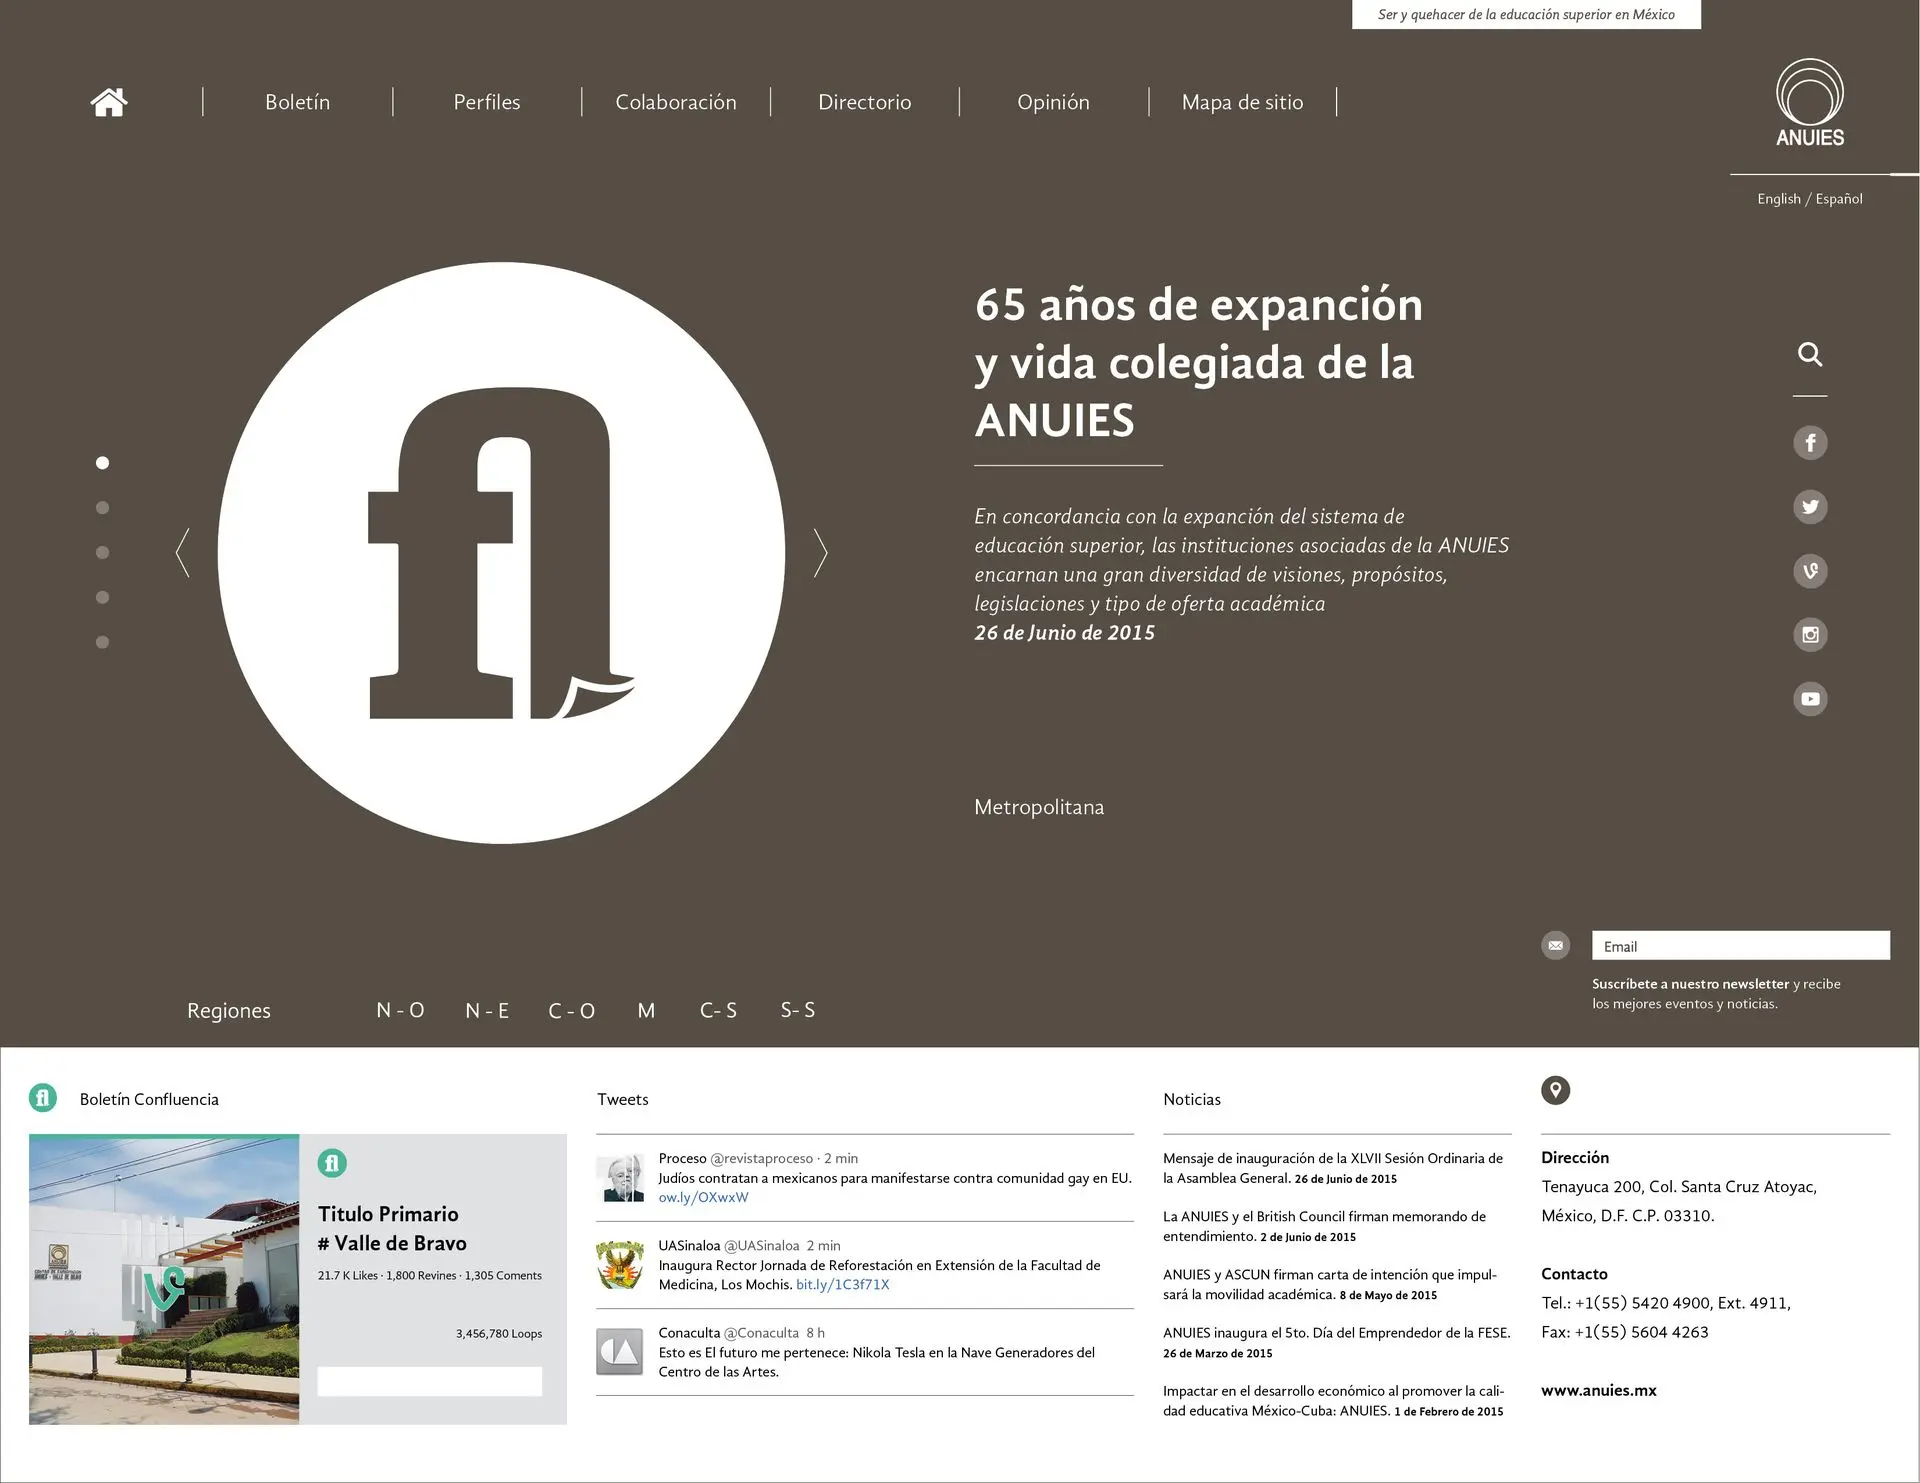Visit the YouTube channel icon
The image size is (1920, 1483).
click(1810, 698)
